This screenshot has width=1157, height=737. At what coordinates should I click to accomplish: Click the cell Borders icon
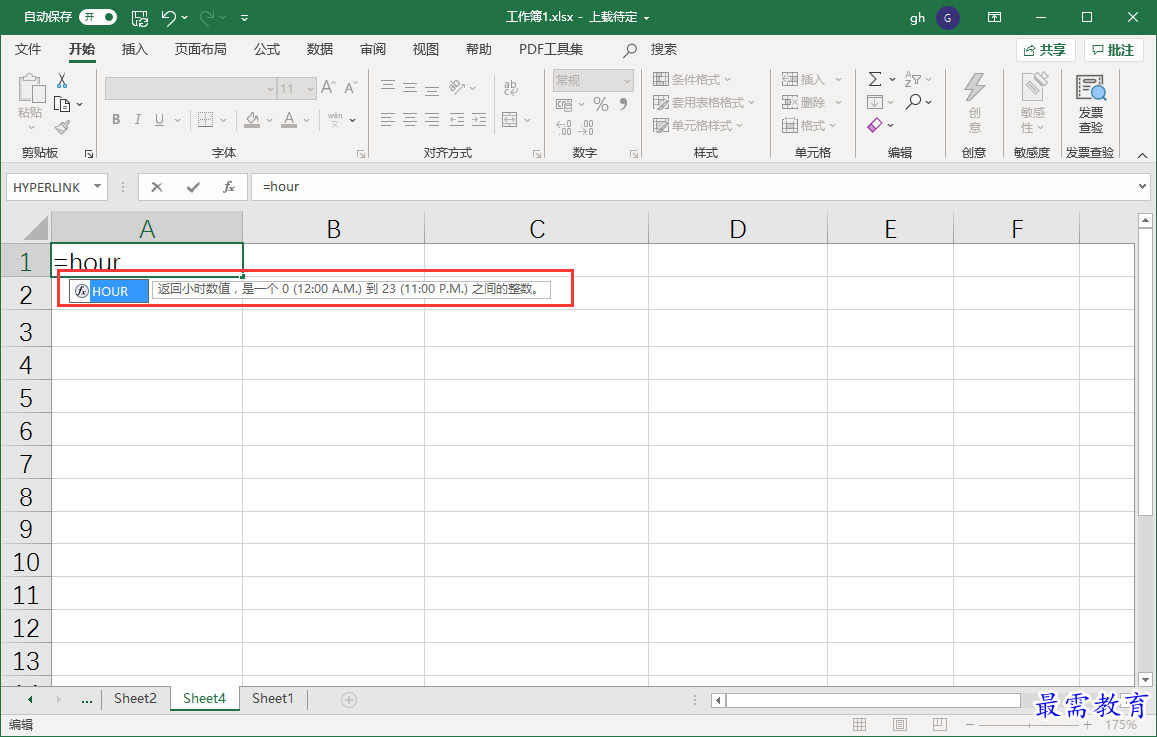[x=205, y=120]
